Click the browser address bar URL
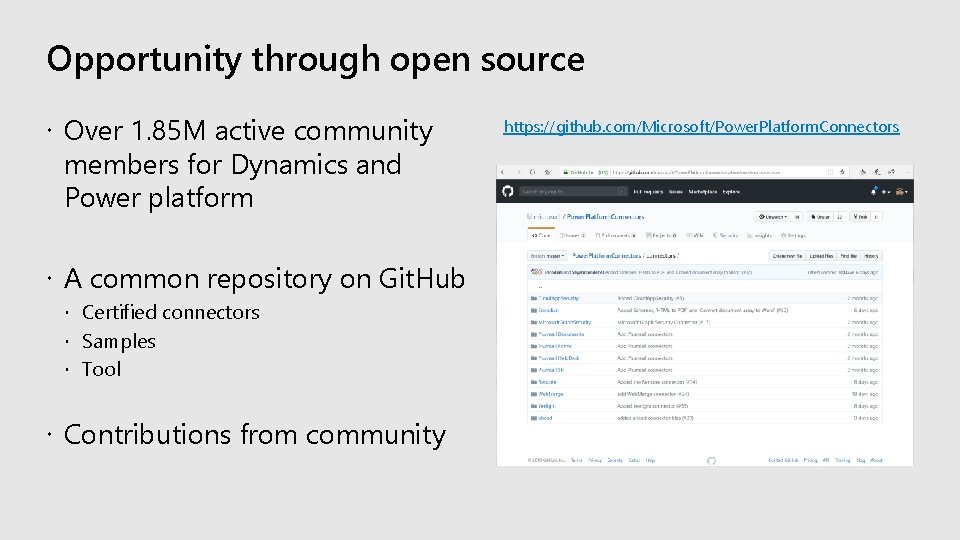The width and height of the screenshot is (960, 540). click(696, 172)
